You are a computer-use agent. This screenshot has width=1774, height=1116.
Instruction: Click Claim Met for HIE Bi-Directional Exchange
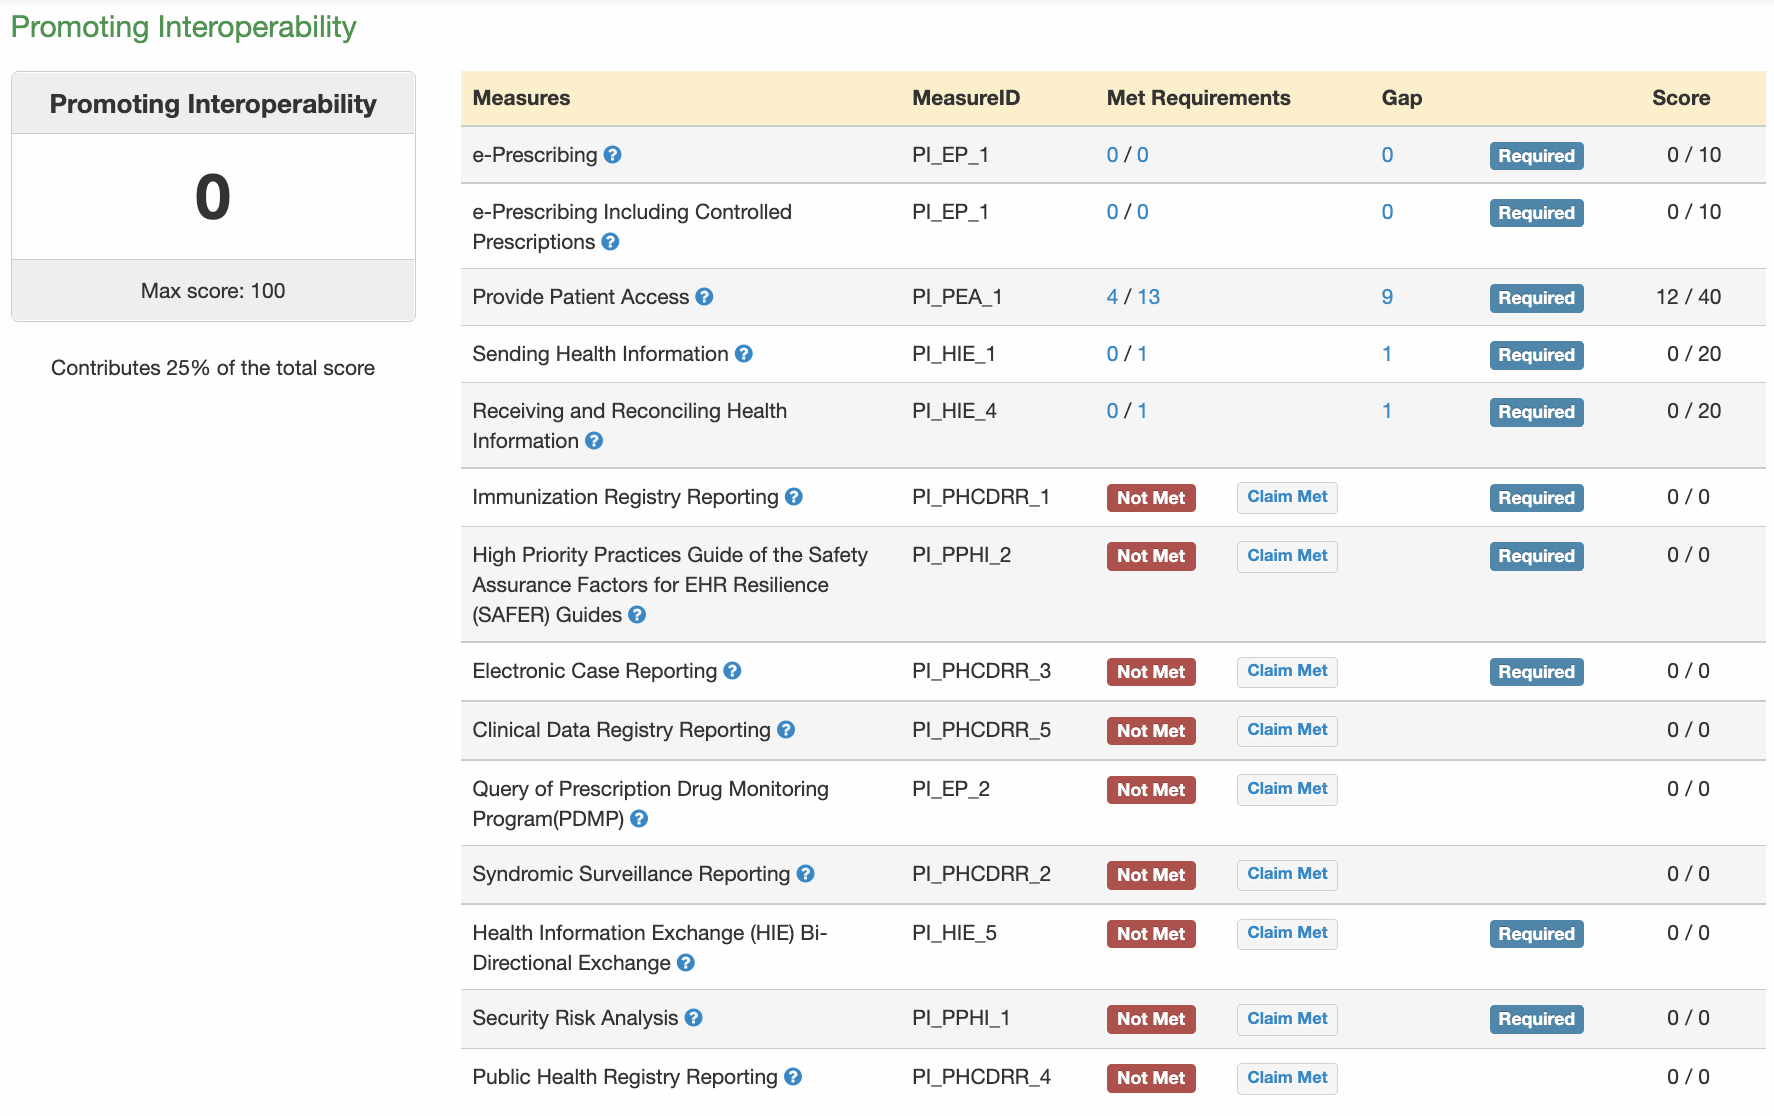[1287, 933]
